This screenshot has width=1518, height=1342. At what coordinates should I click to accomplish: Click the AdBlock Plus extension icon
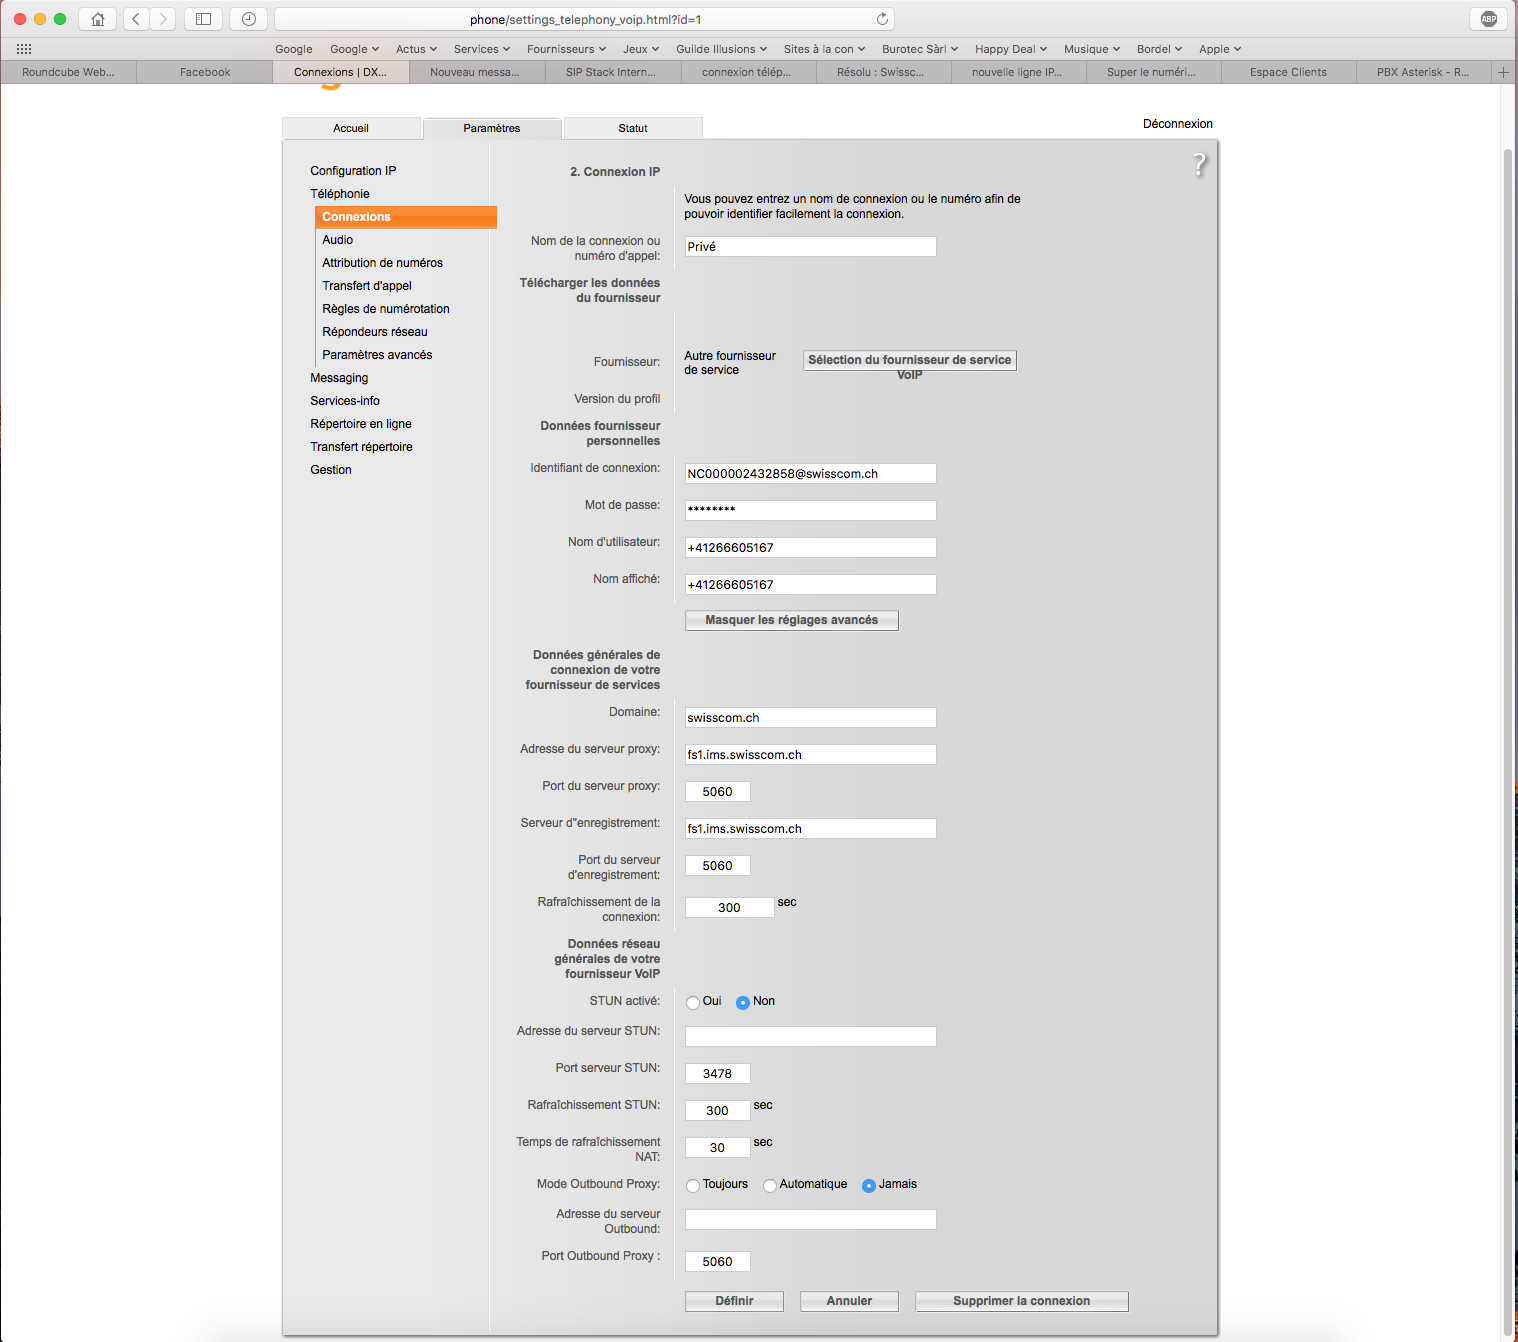[x=1488, y=19]
